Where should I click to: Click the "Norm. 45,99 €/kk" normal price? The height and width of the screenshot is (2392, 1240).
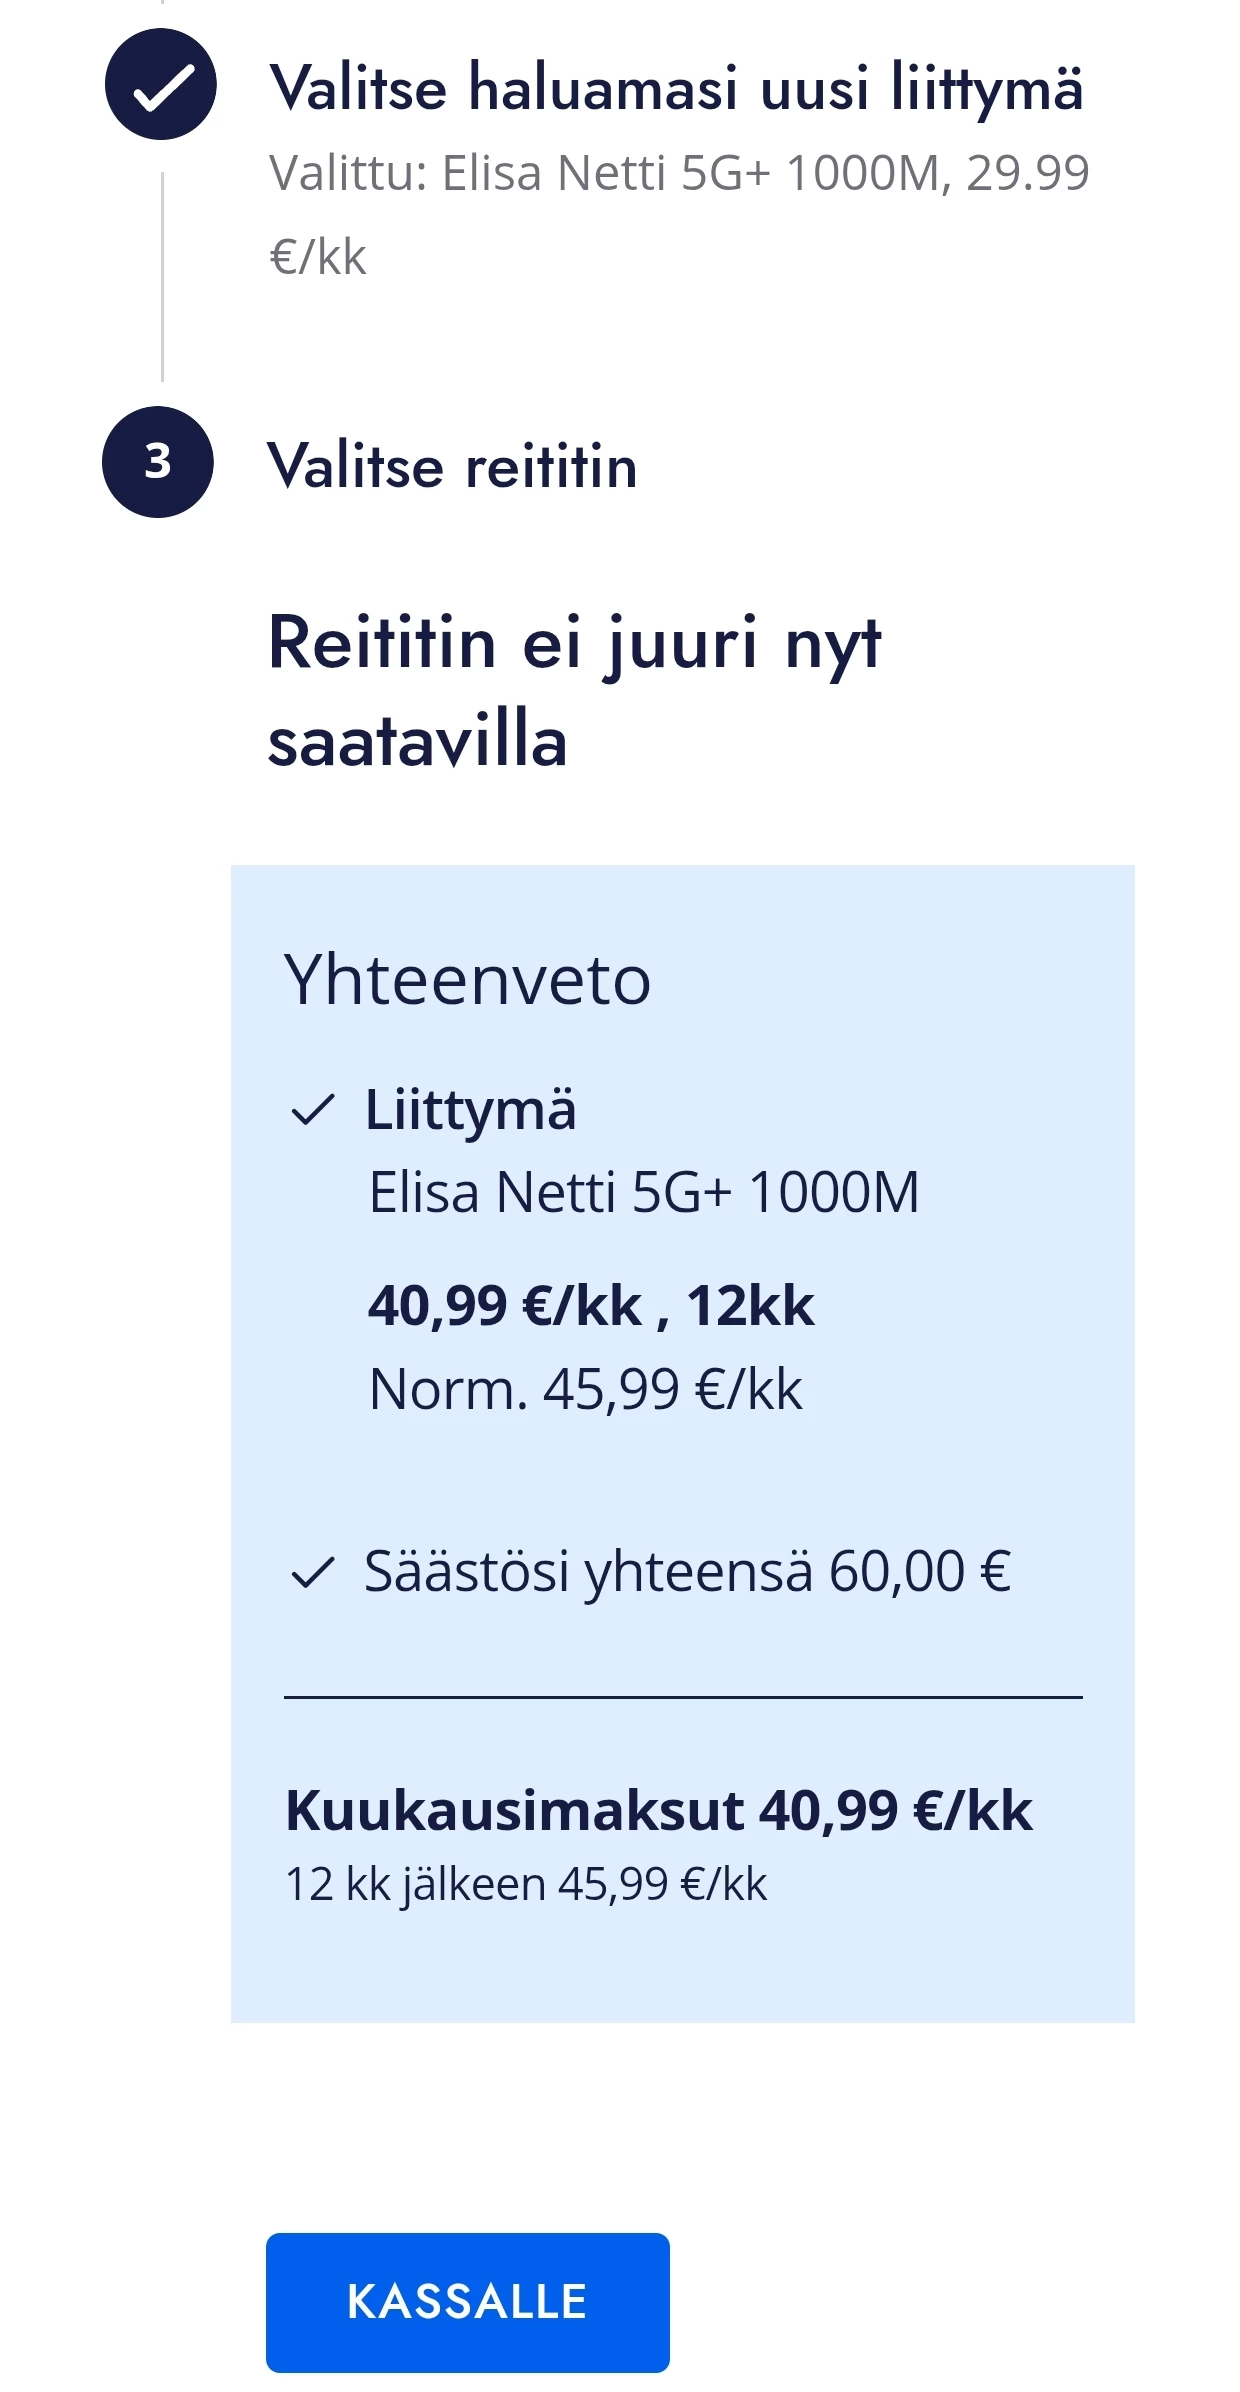[585, 1389]
